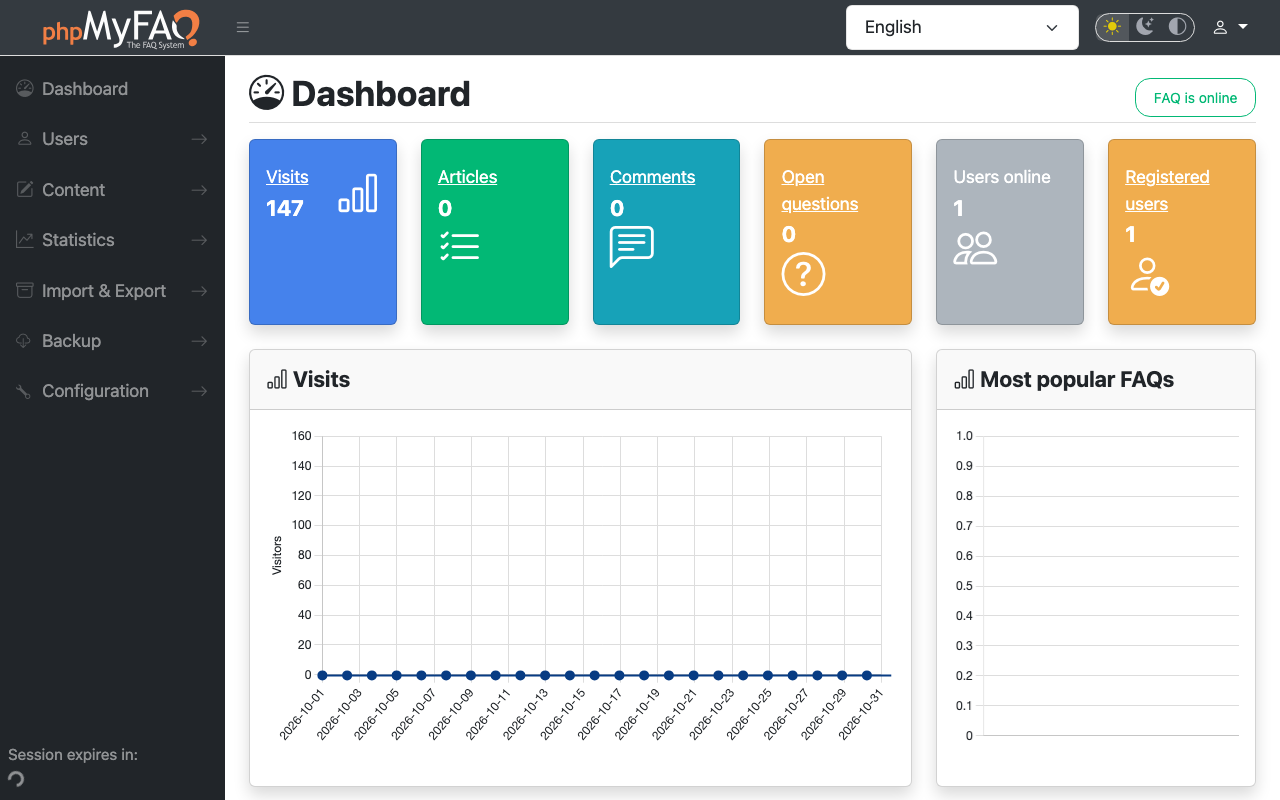Toggle the sidebar hamburger menu icon

point(243,27)
